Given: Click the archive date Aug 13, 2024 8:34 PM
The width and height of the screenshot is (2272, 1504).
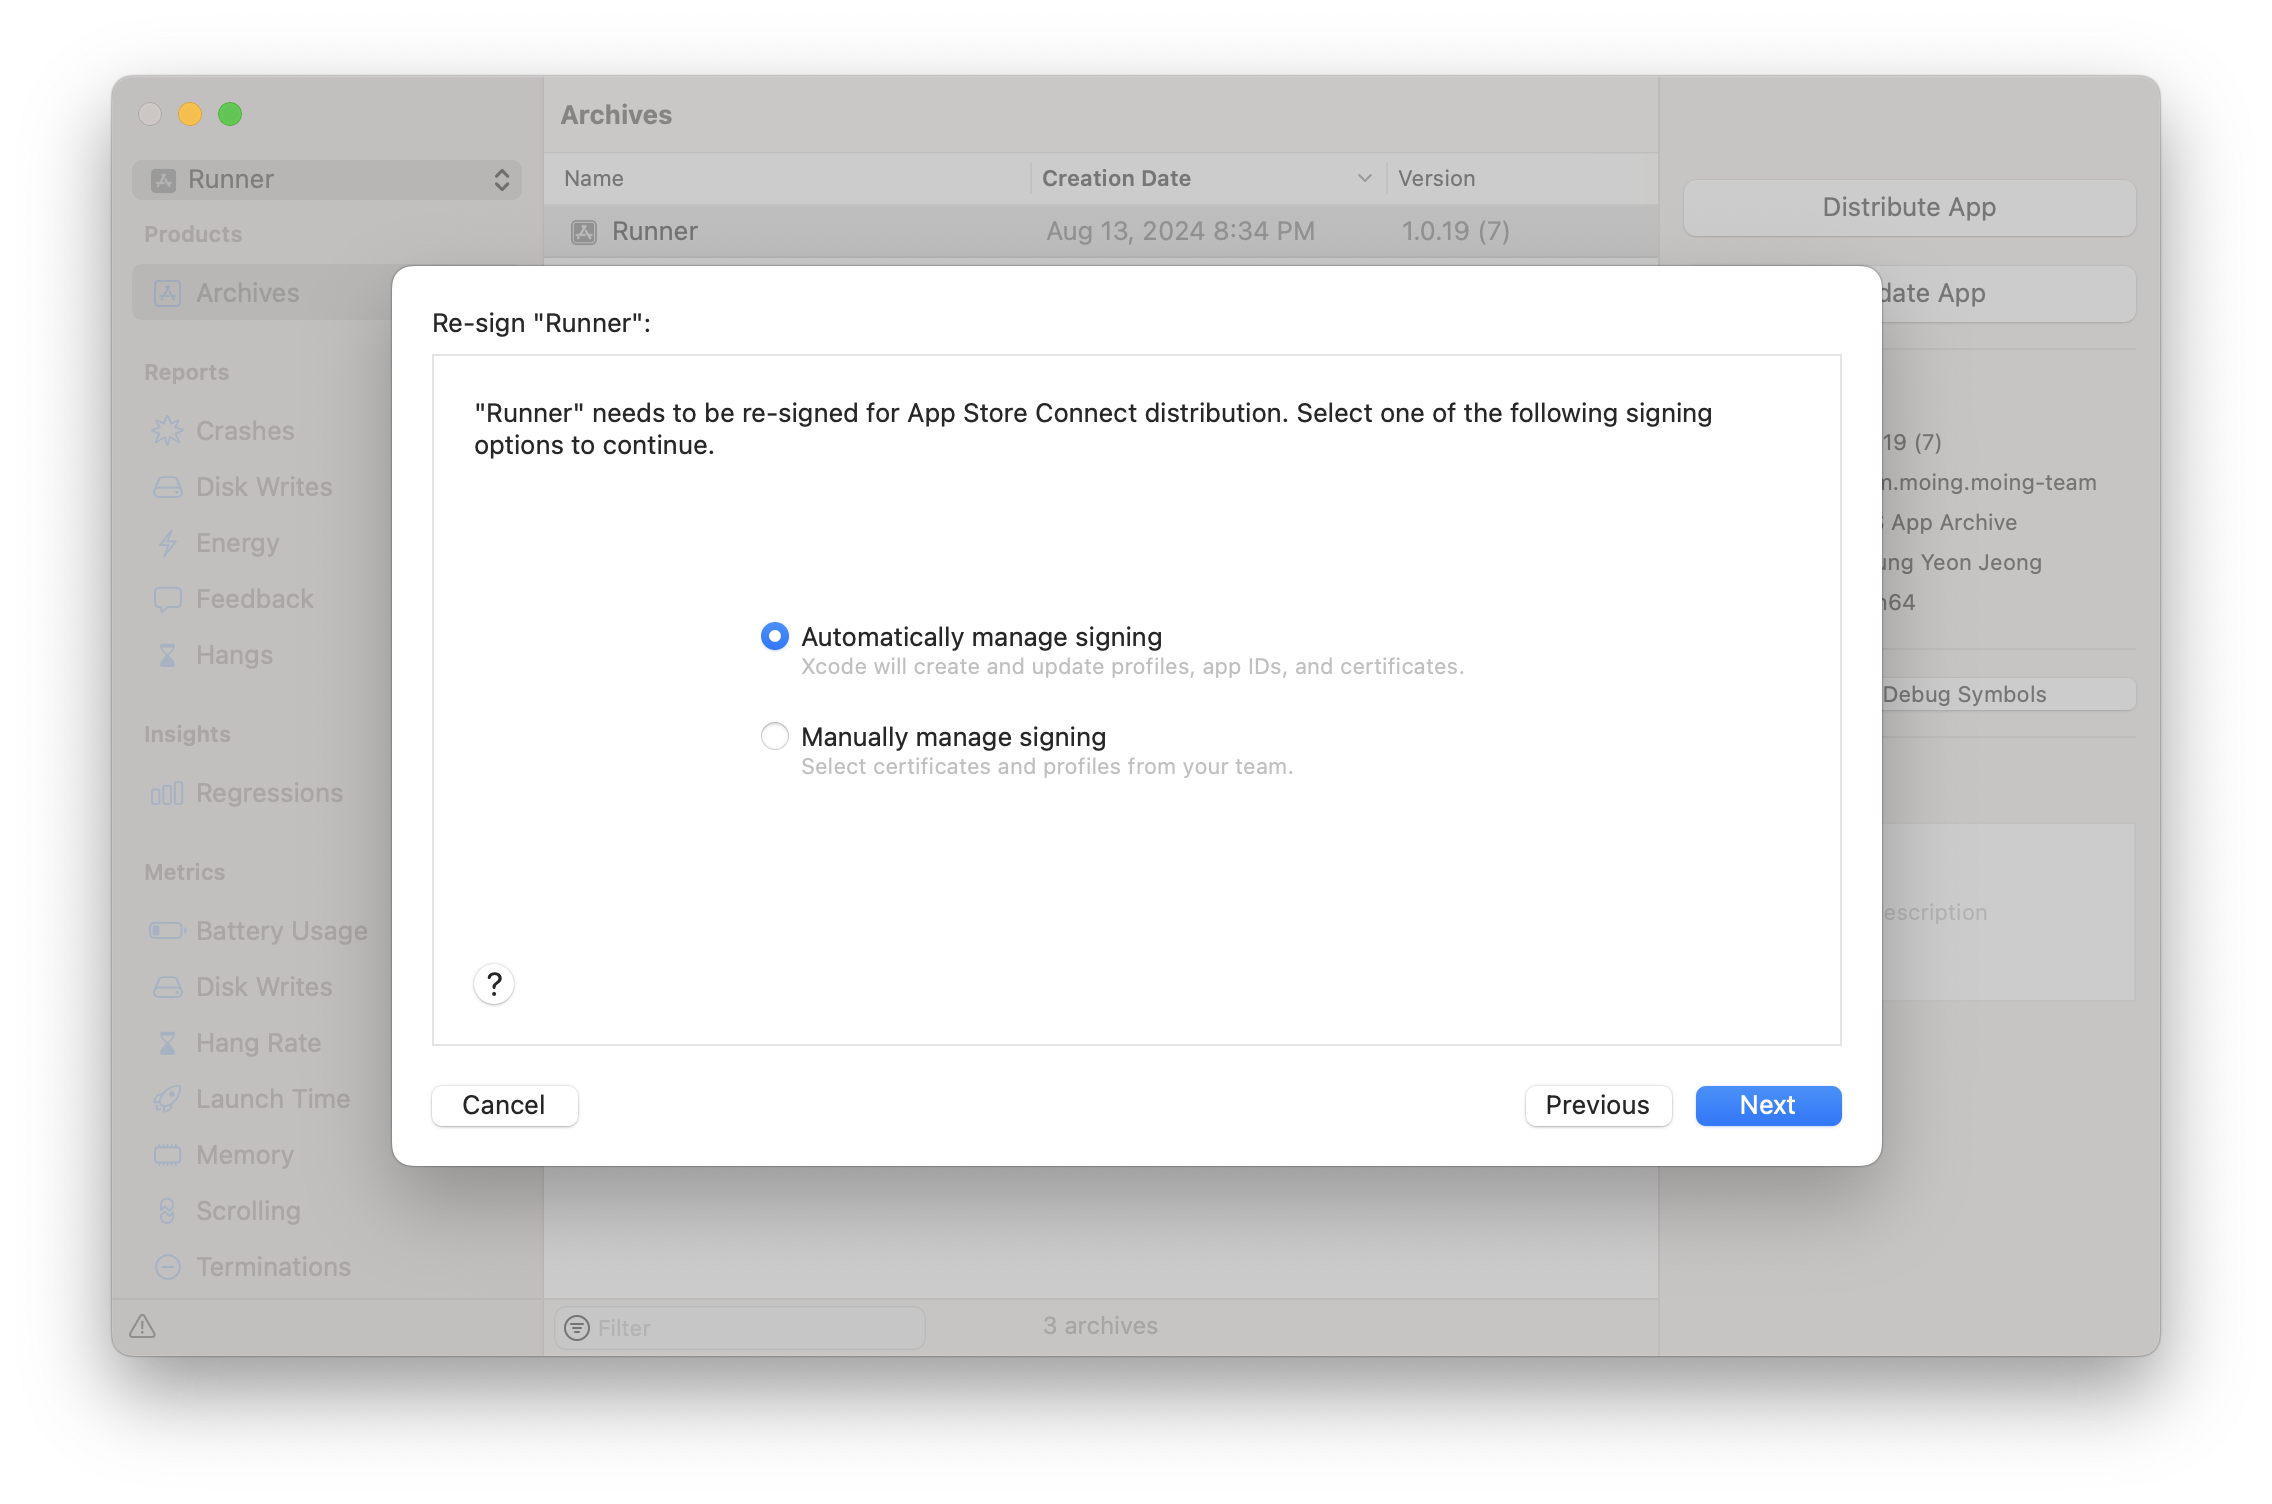Looking at the screenshot, I should [x=1180, y=231].
